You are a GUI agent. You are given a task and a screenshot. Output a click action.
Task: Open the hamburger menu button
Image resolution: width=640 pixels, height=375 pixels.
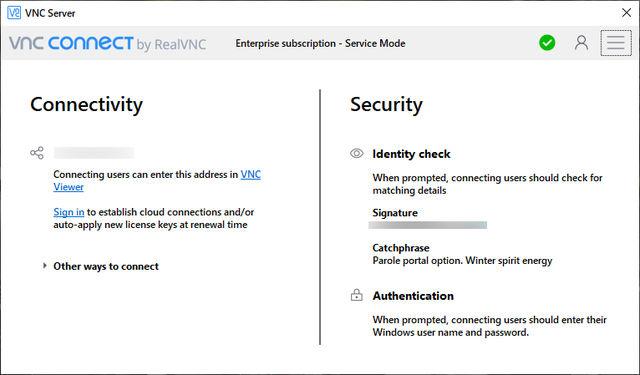[x=616, y=43]
